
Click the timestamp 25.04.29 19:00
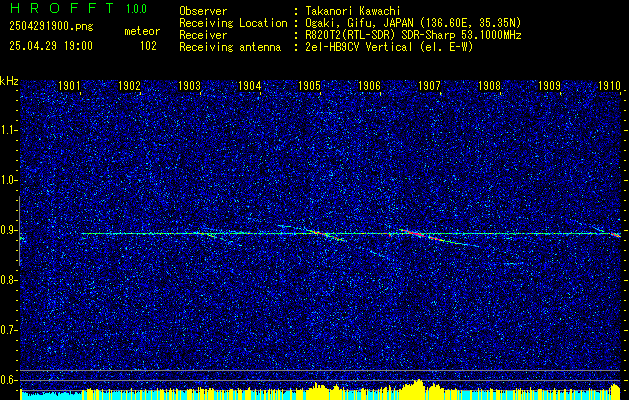pyautogui.click(x=51, y=46)
